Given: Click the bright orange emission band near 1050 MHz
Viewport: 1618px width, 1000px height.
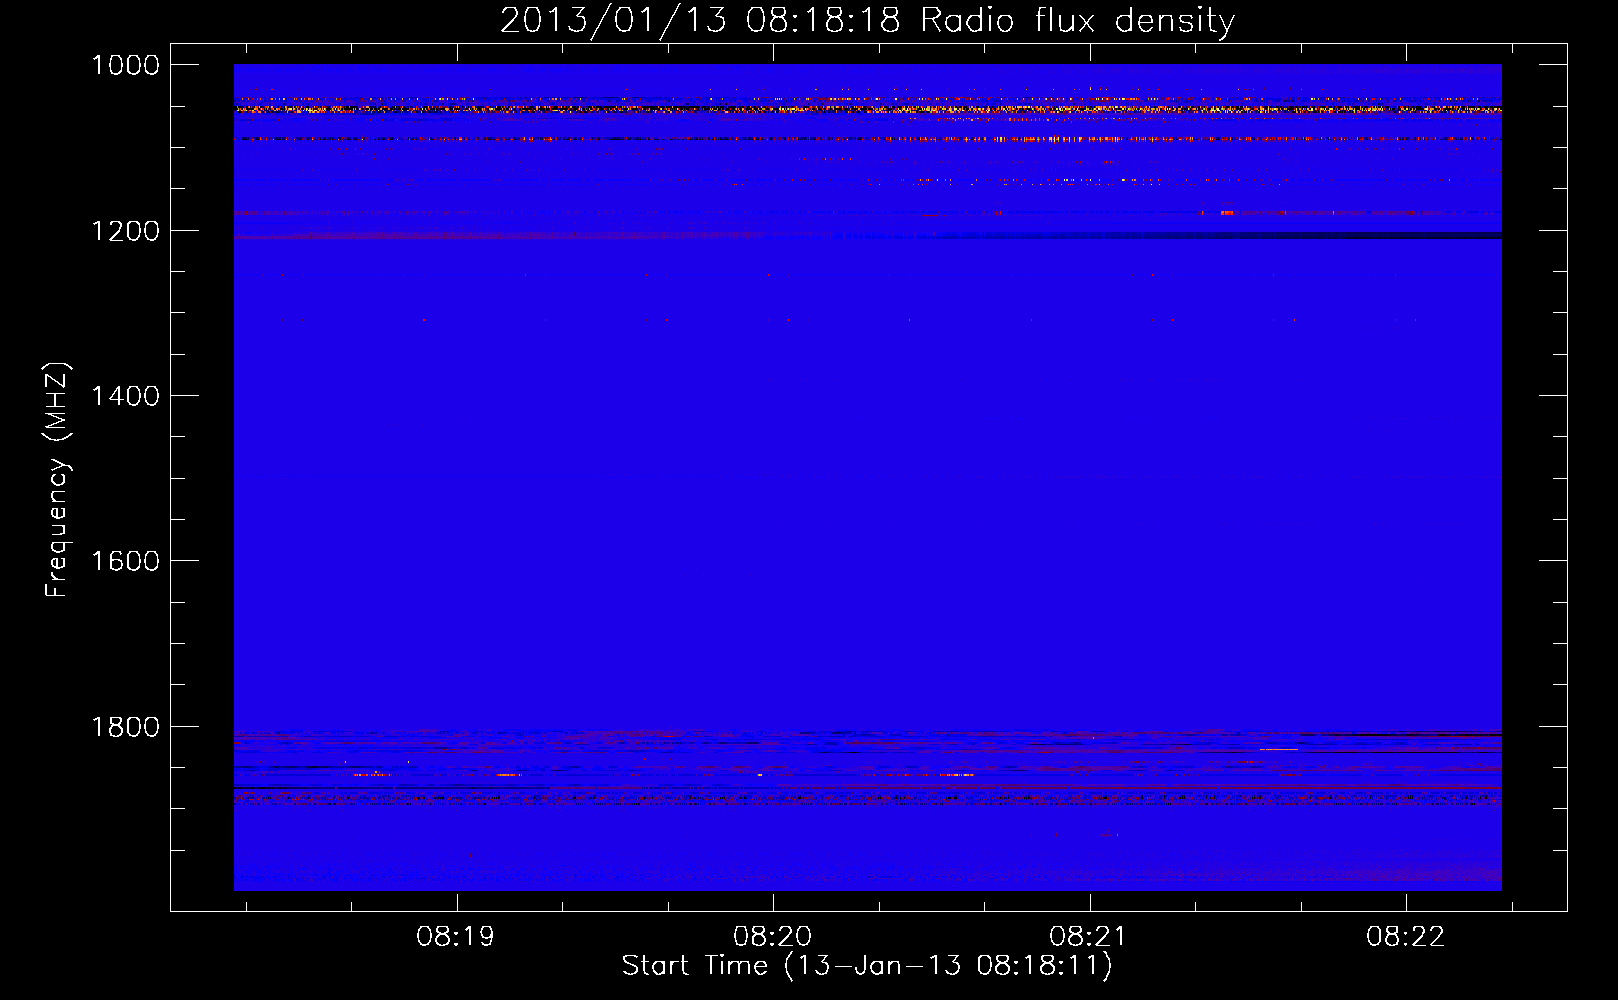Looking at the screenshot, I should 867,108.
